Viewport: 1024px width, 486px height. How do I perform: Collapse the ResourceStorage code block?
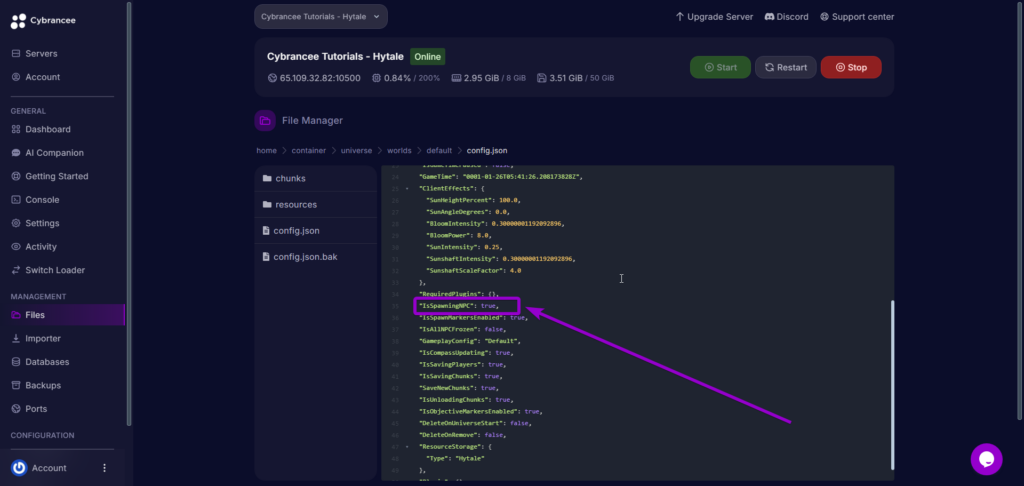(x=407, y=446)
